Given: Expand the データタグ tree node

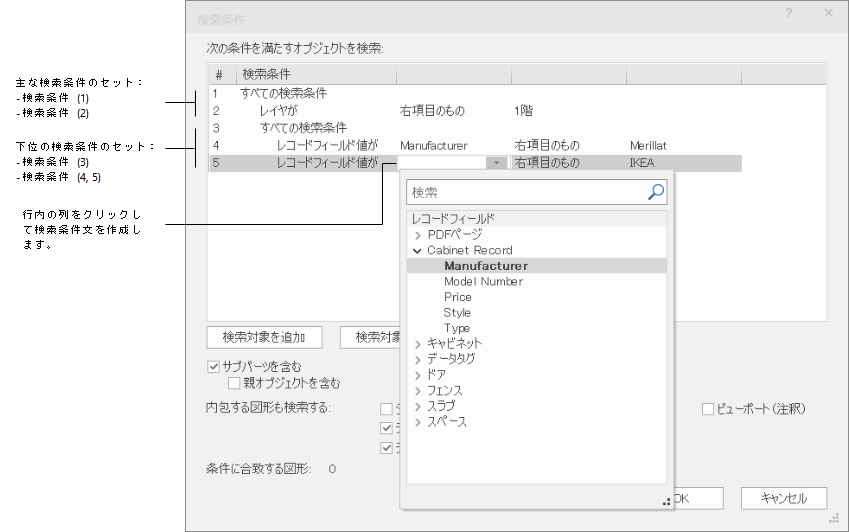Looking at the screenshot, I should pyautogui.click(x=418, y=358).
